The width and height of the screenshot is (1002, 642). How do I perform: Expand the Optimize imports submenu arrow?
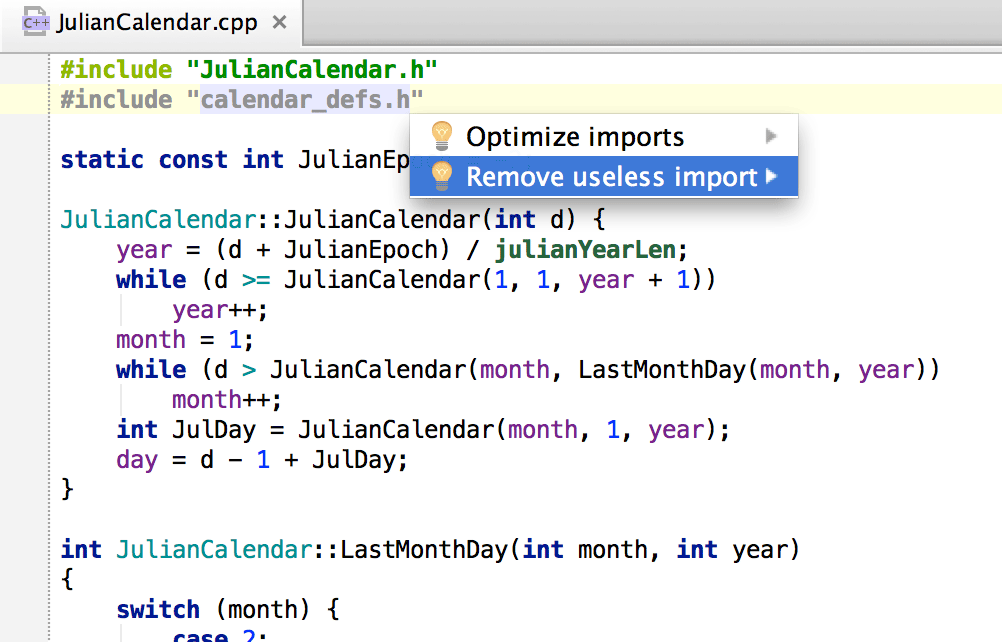771,136
